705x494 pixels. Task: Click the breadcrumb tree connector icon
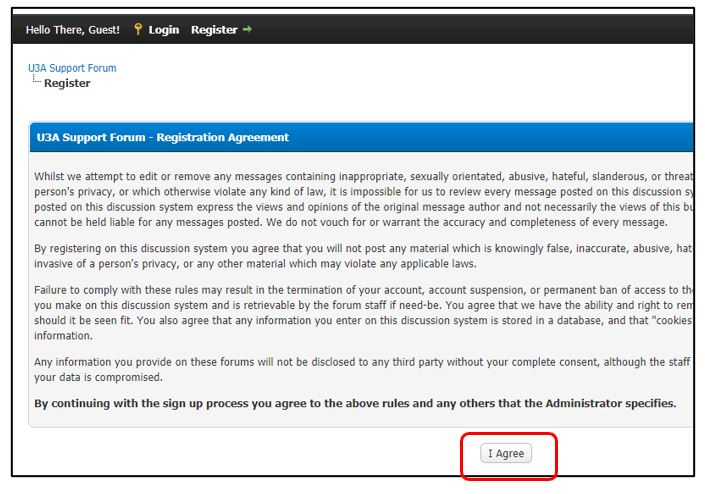pyautogui.click(x=36, y=81)
